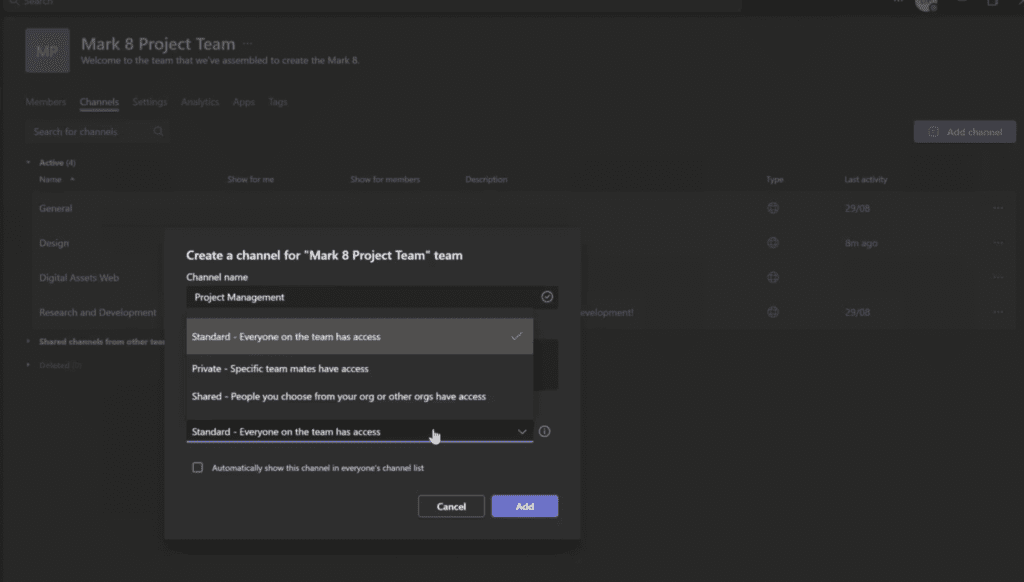The image size is (1024, 582).
Task: Click the General channel type globe icon
Action: tap(773, 208)
